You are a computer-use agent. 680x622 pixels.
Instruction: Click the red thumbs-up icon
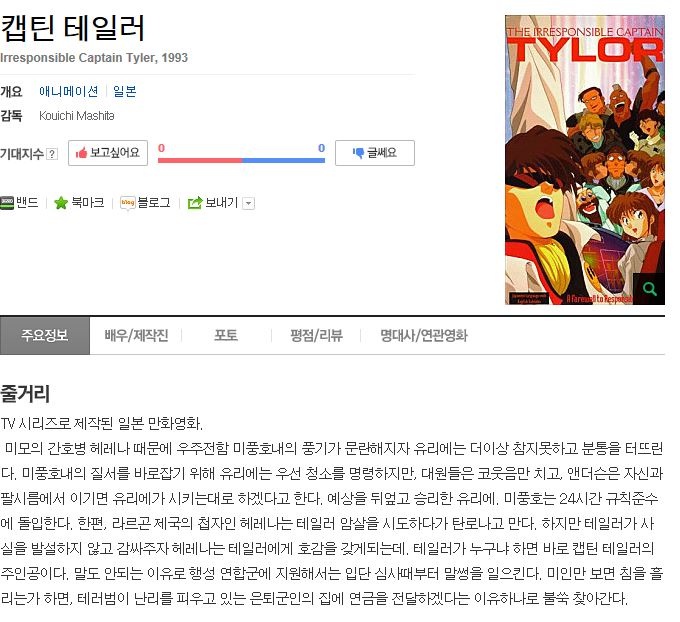[81, 153]
